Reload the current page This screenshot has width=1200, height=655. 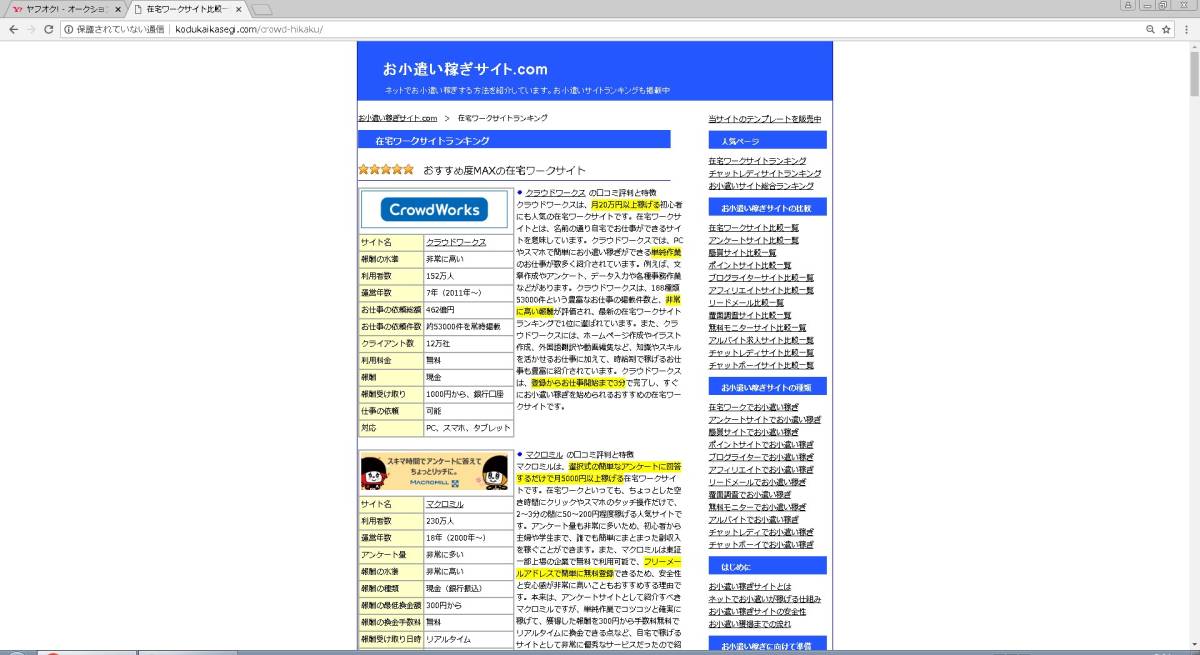tap(48, 30)
